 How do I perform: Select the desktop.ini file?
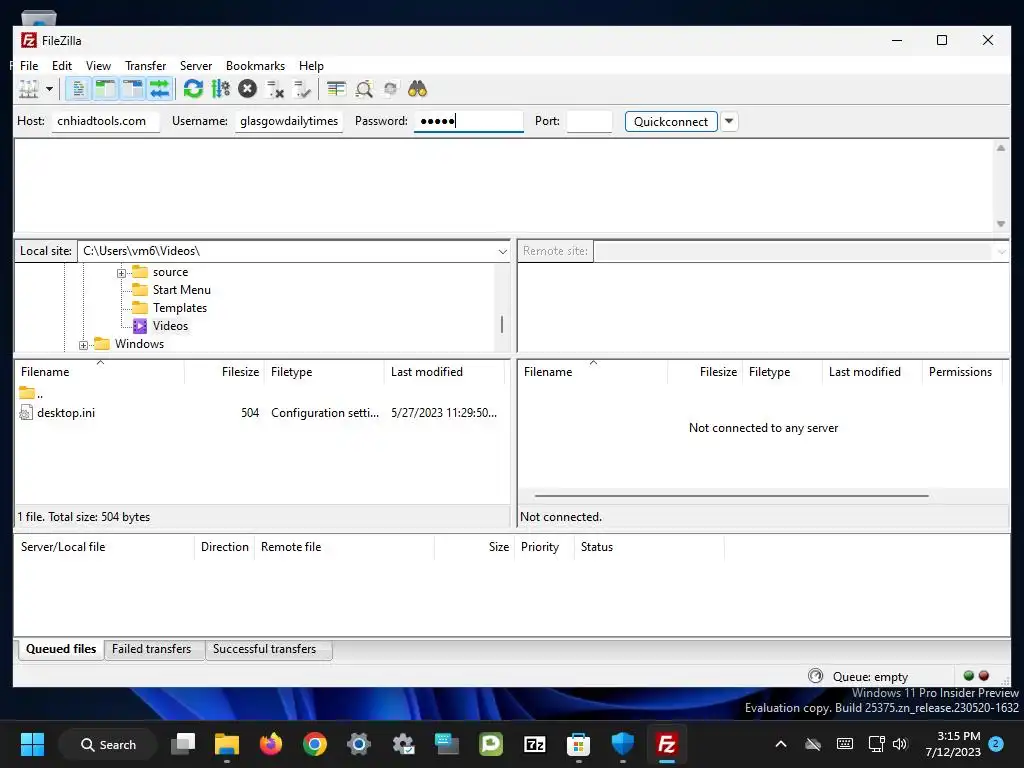[x=66, y=413]
